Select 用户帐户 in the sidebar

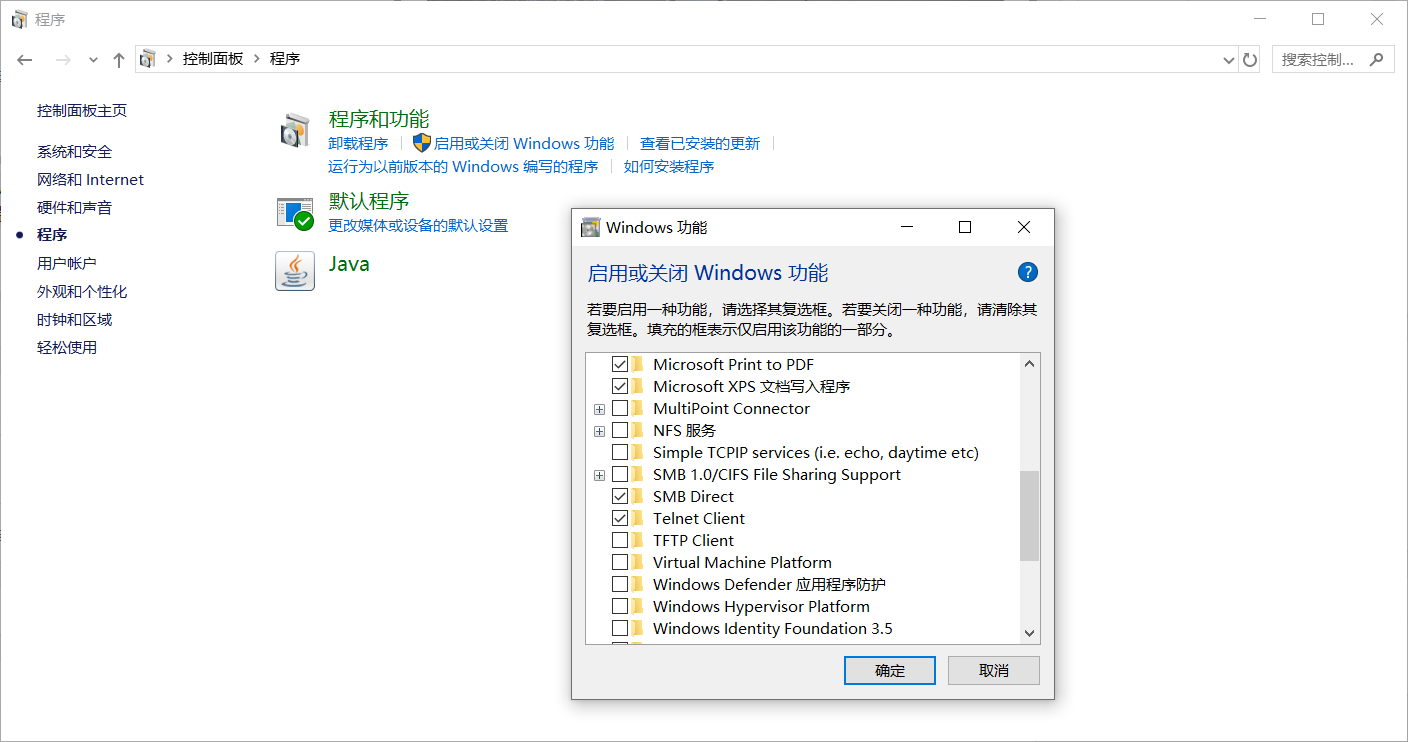pyautogui.click(x=66, y=263)
